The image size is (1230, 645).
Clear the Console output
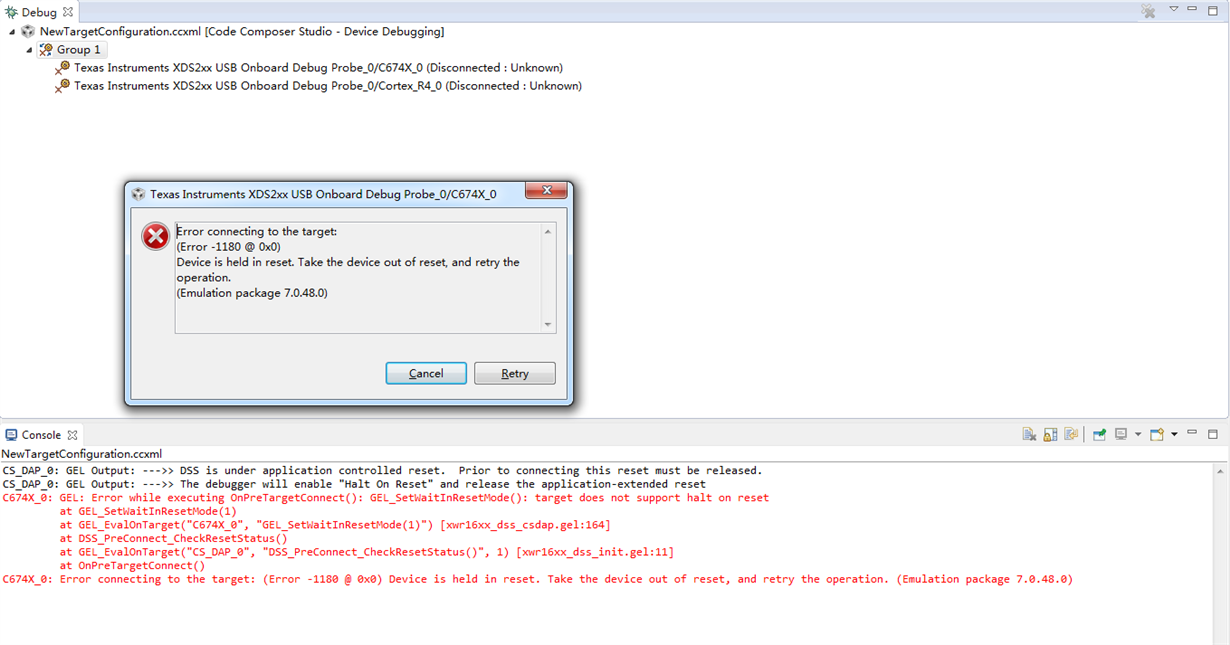[x=1029, y=434]
